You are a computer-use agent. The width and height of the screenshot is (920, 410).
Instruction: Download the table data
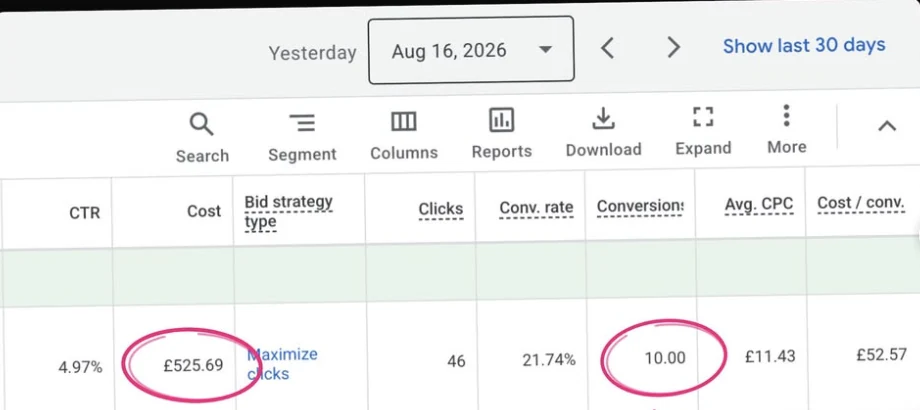603,134
